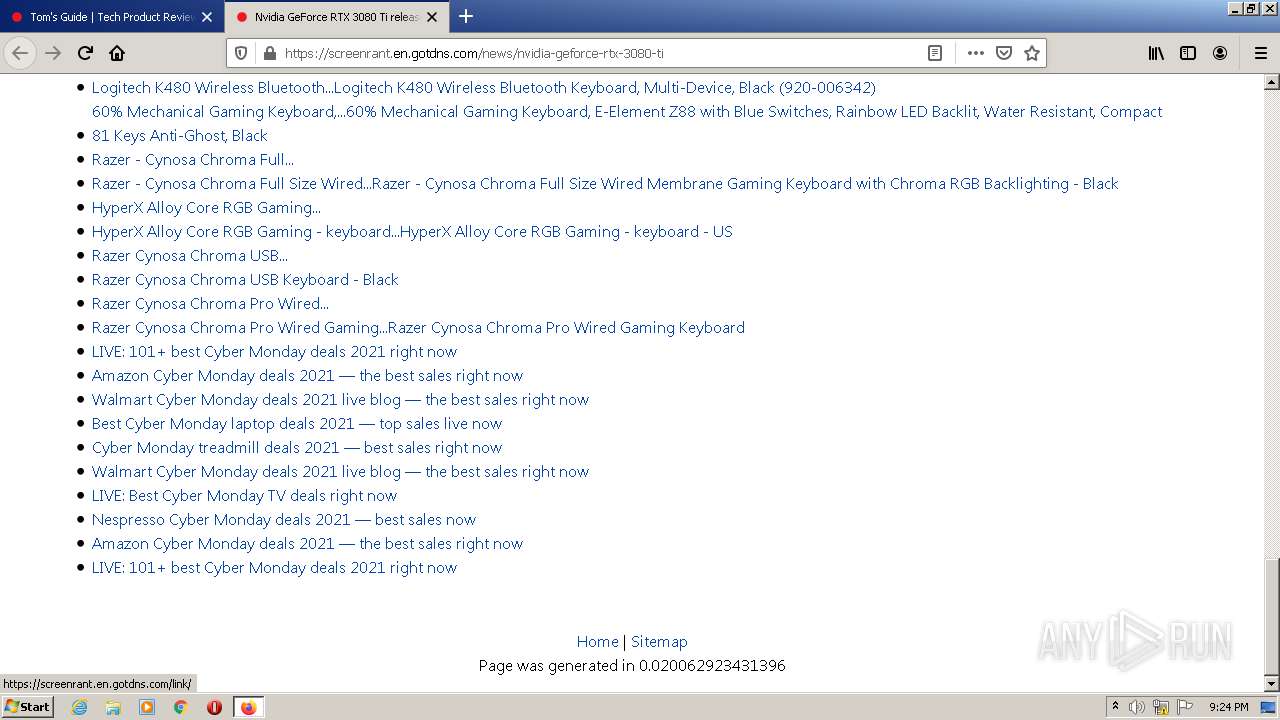The image size is (1280, 720).
Task: Open 60% Mechanical Gaming Keyboard E-Element Z88 link
Action: (x=627, y=112)
